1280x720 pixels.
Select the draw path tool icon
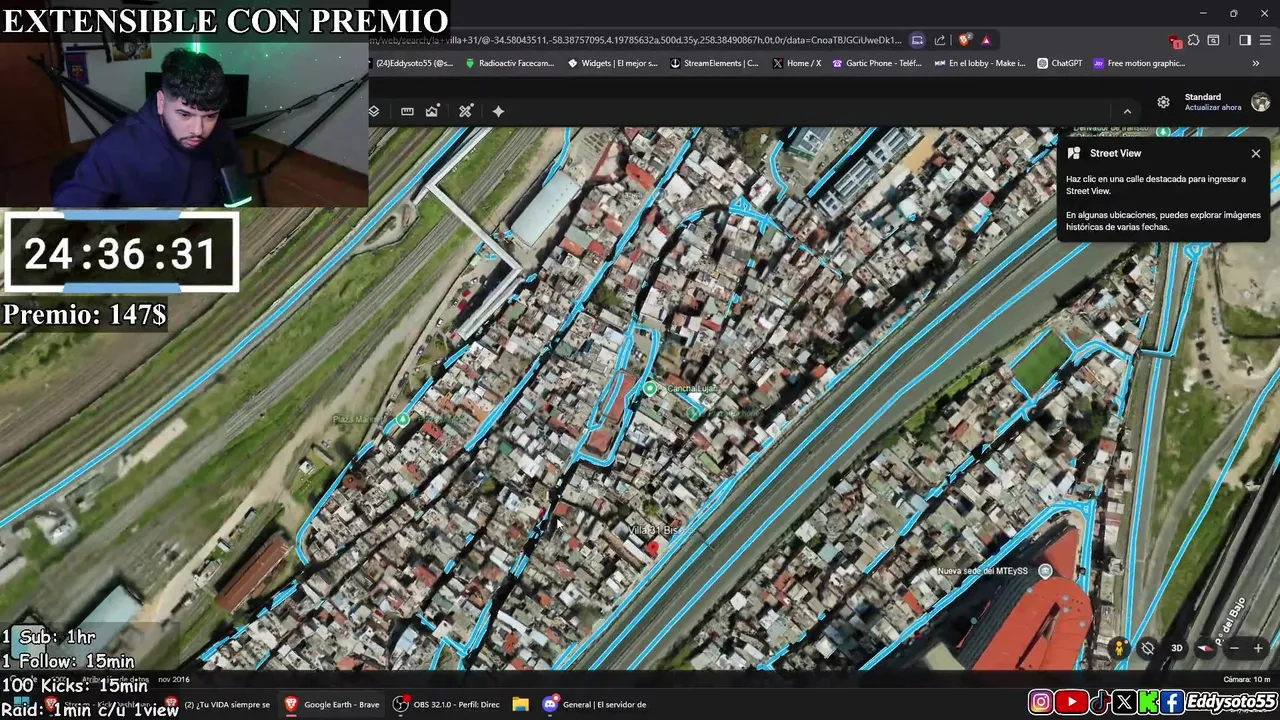pyautogui.click(x=466, y=111)
